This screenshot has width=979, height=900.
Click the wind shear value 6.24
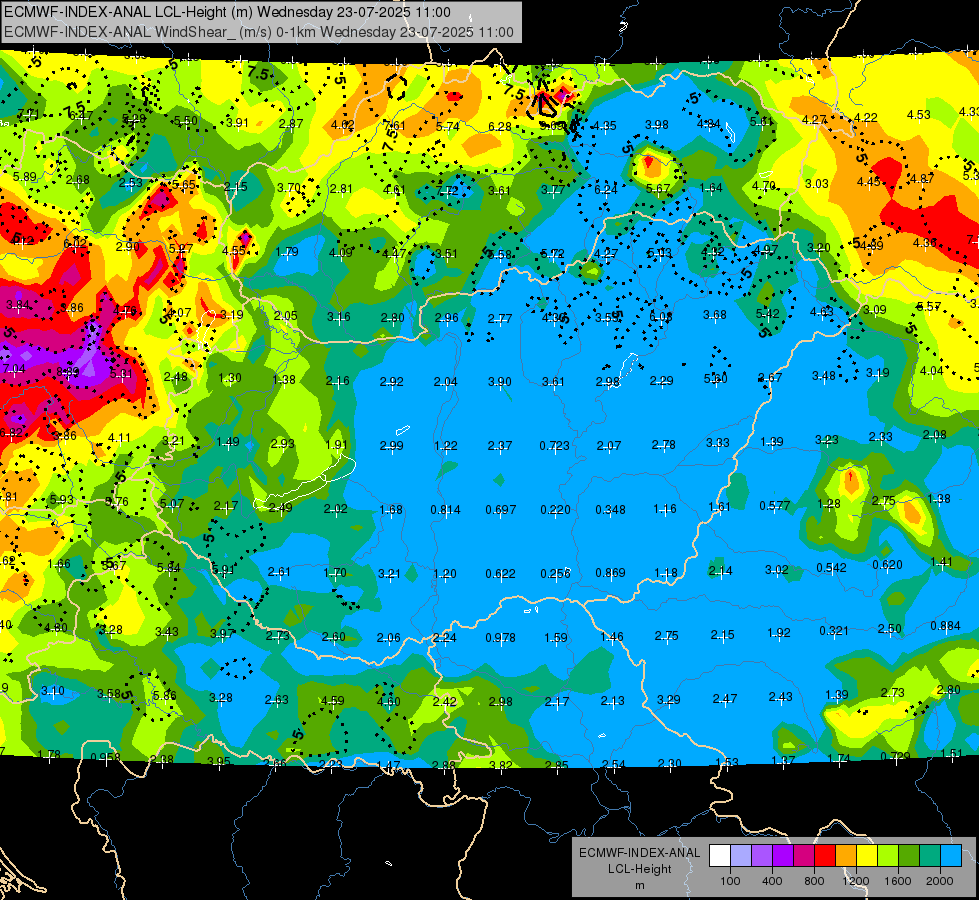(605, 190)
